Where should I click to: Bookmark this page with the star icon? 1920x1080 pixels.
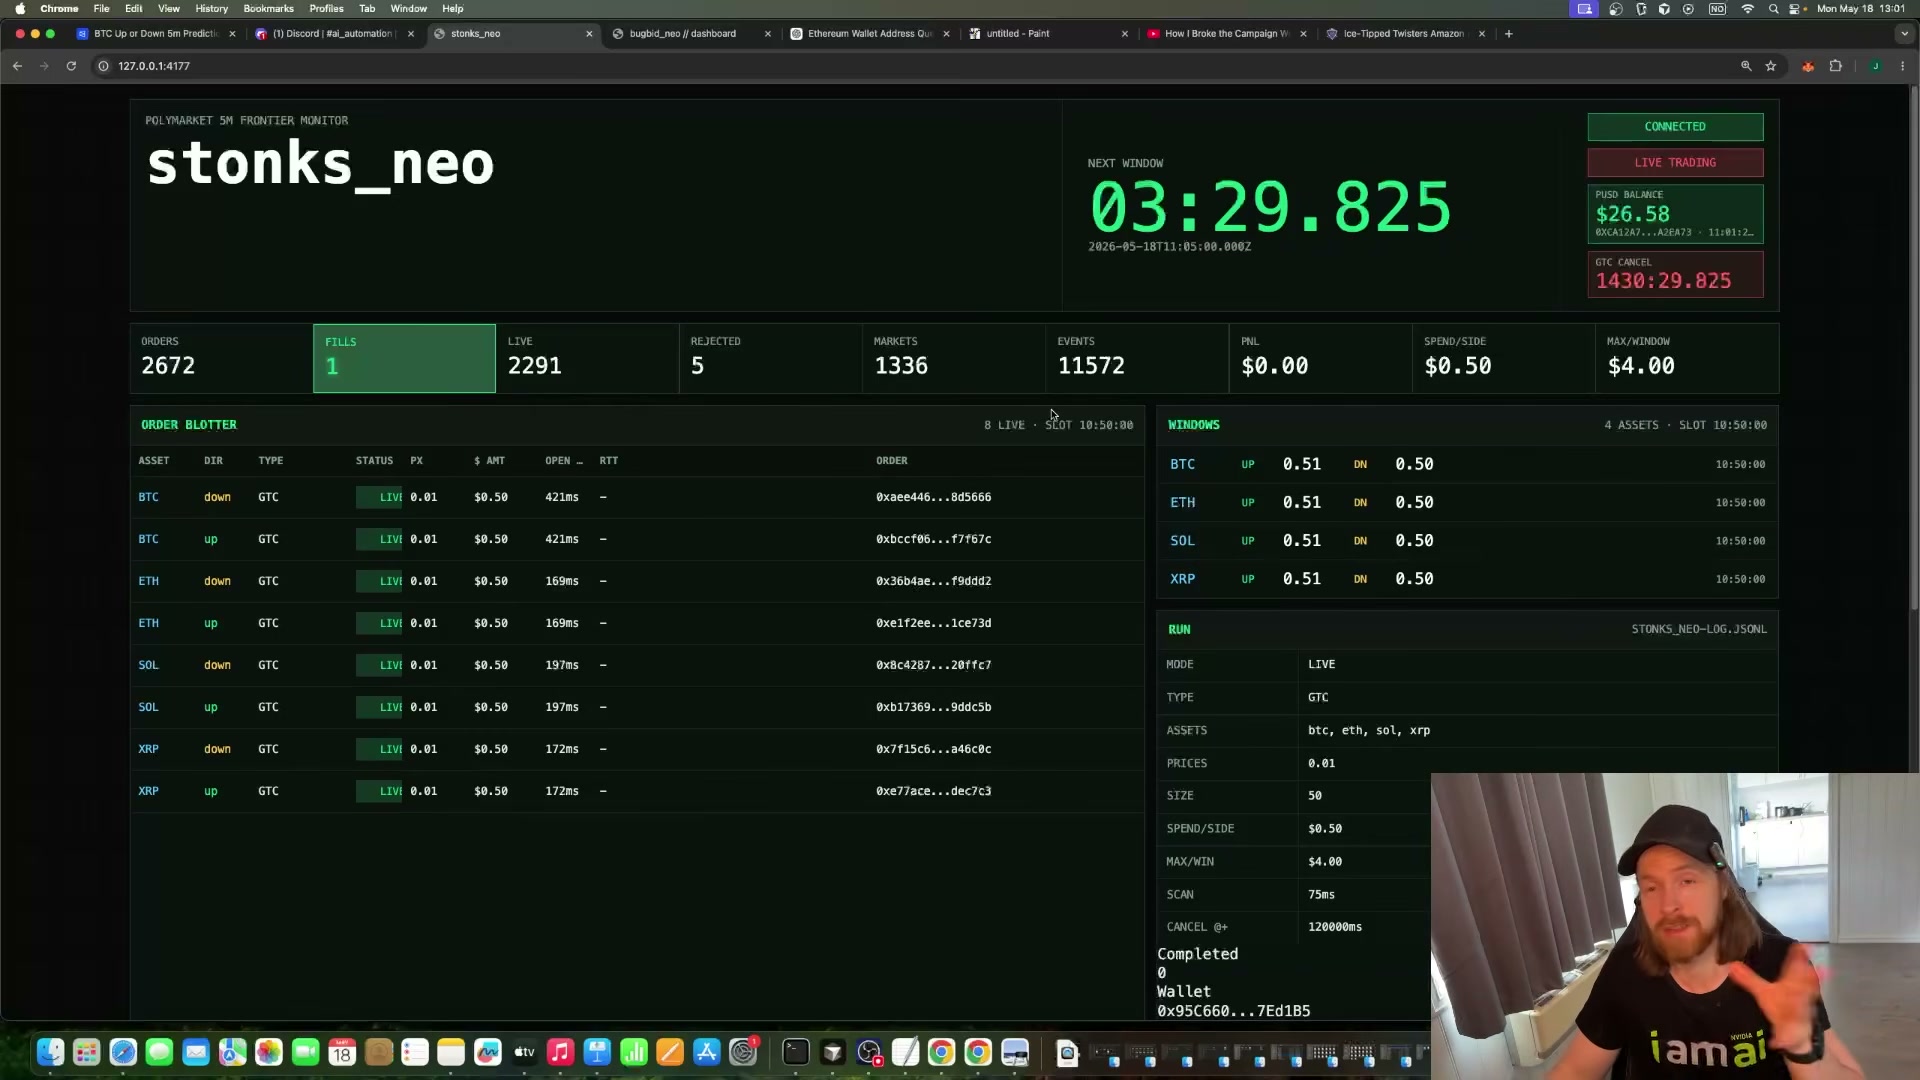[1771, 66]
